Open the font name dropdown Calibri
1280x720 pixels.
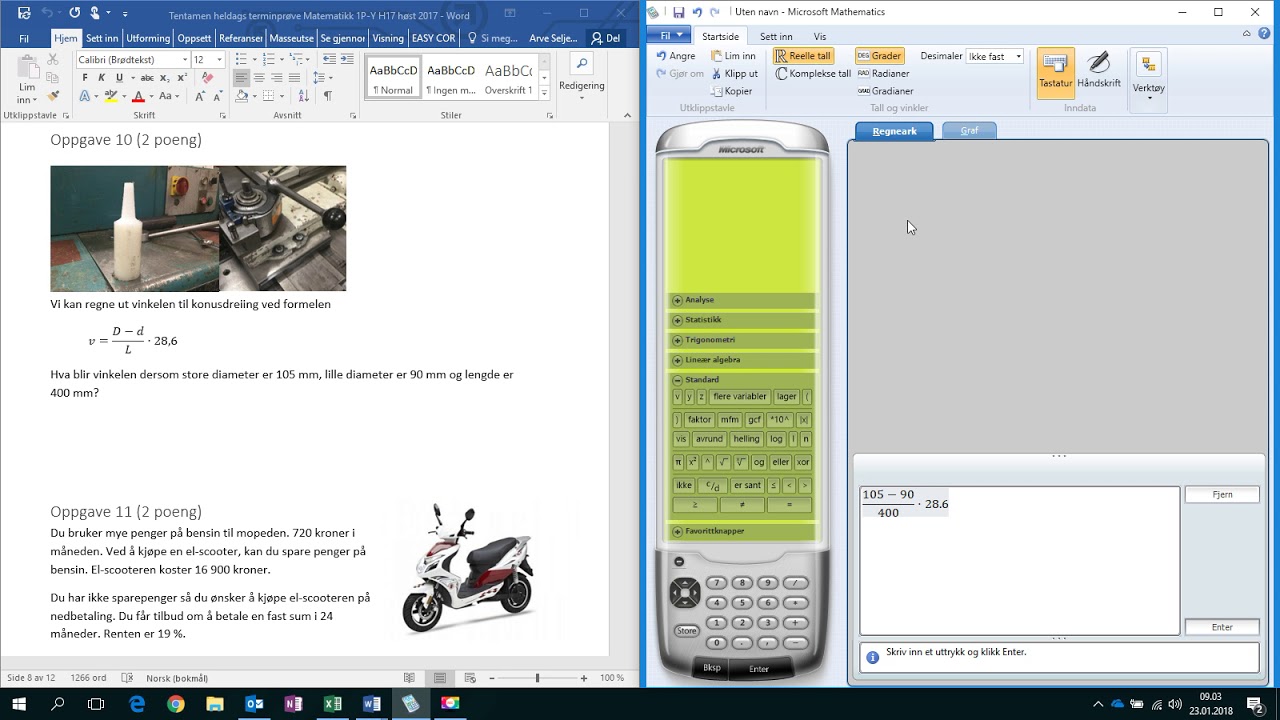(x=184, y=60)
